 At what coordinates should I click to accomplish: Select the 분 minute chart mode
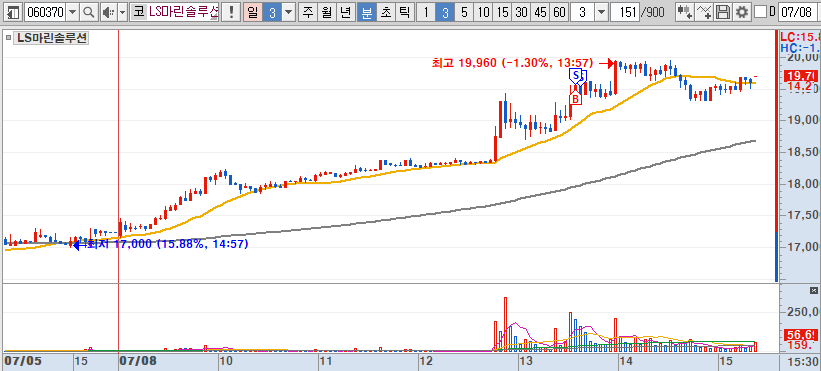coord(367,12)
